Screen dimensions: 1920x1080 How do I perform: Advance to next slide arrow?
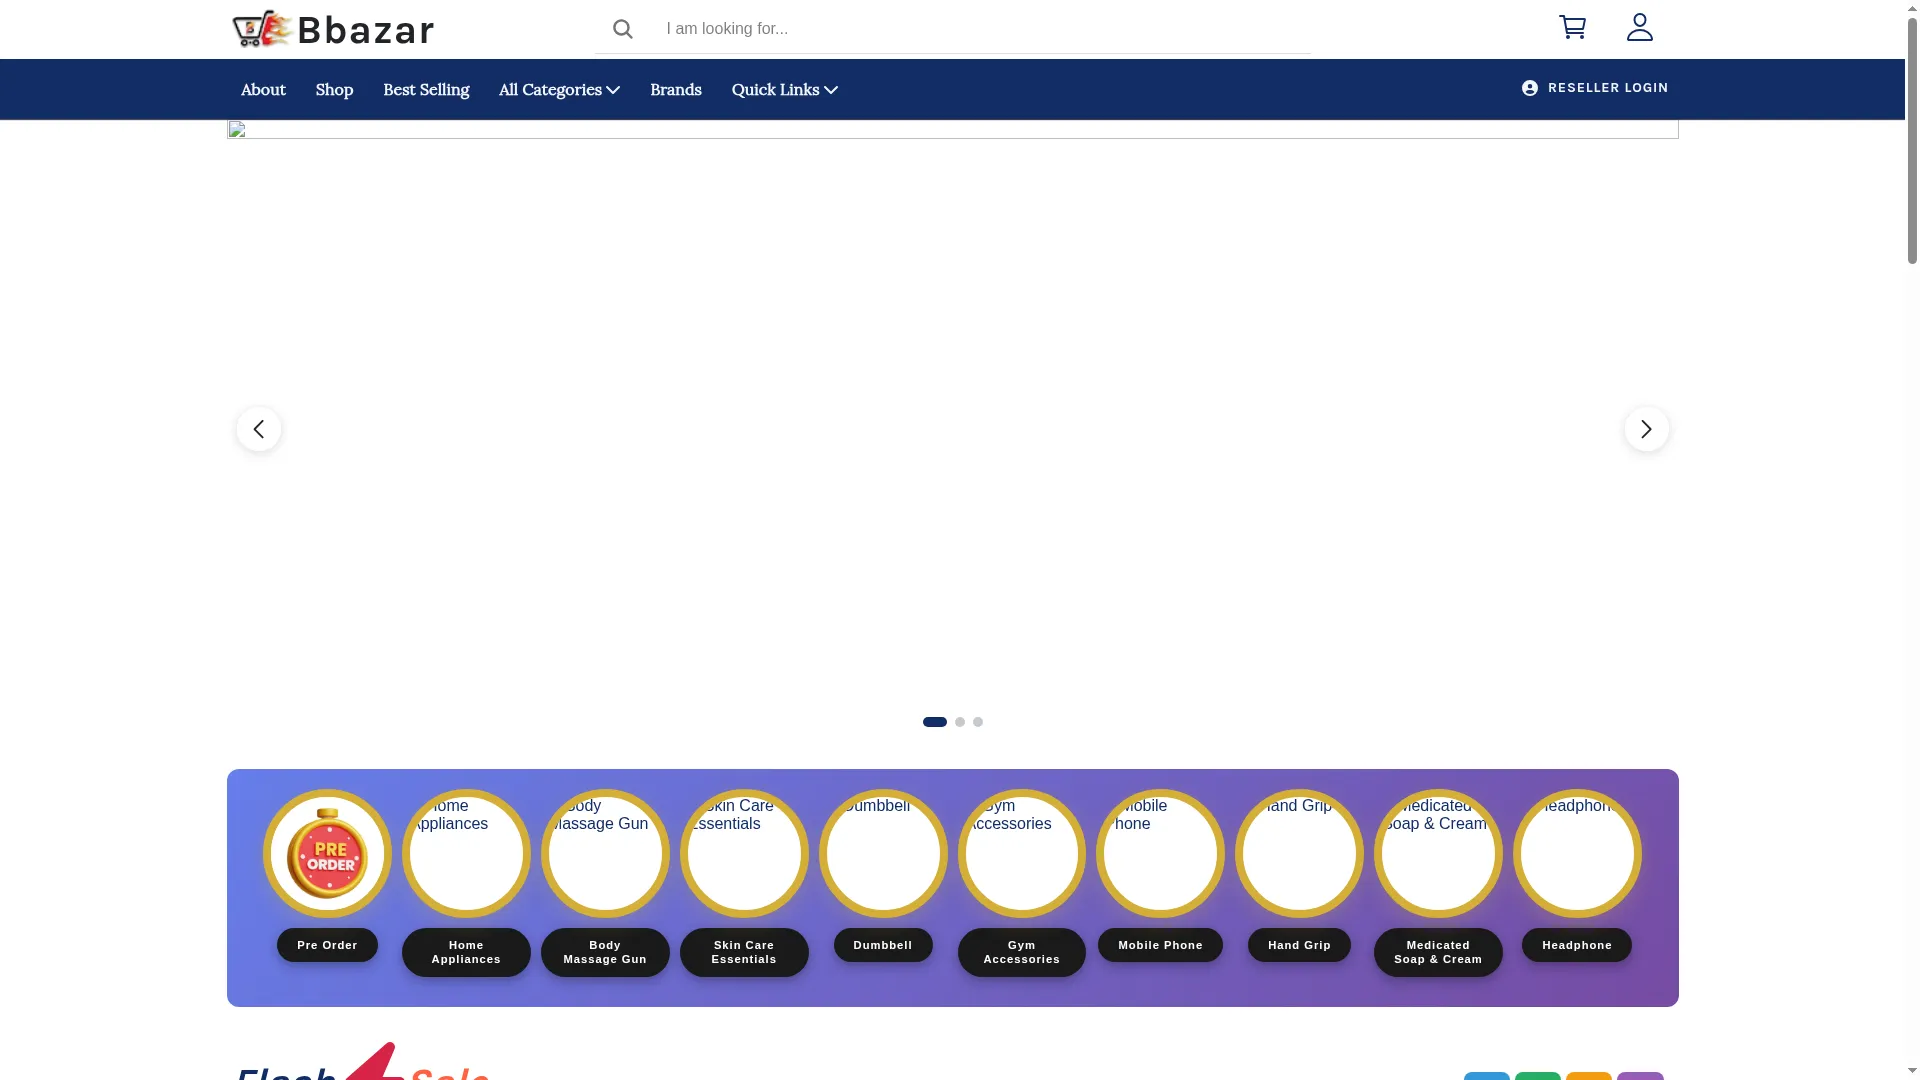[1647, 429]
